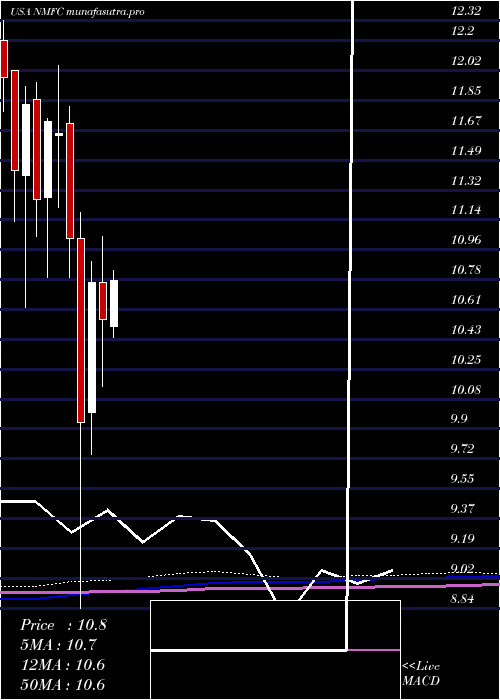Click the 10.96 price axis label
Screen dimensions: 500x700
466,240
